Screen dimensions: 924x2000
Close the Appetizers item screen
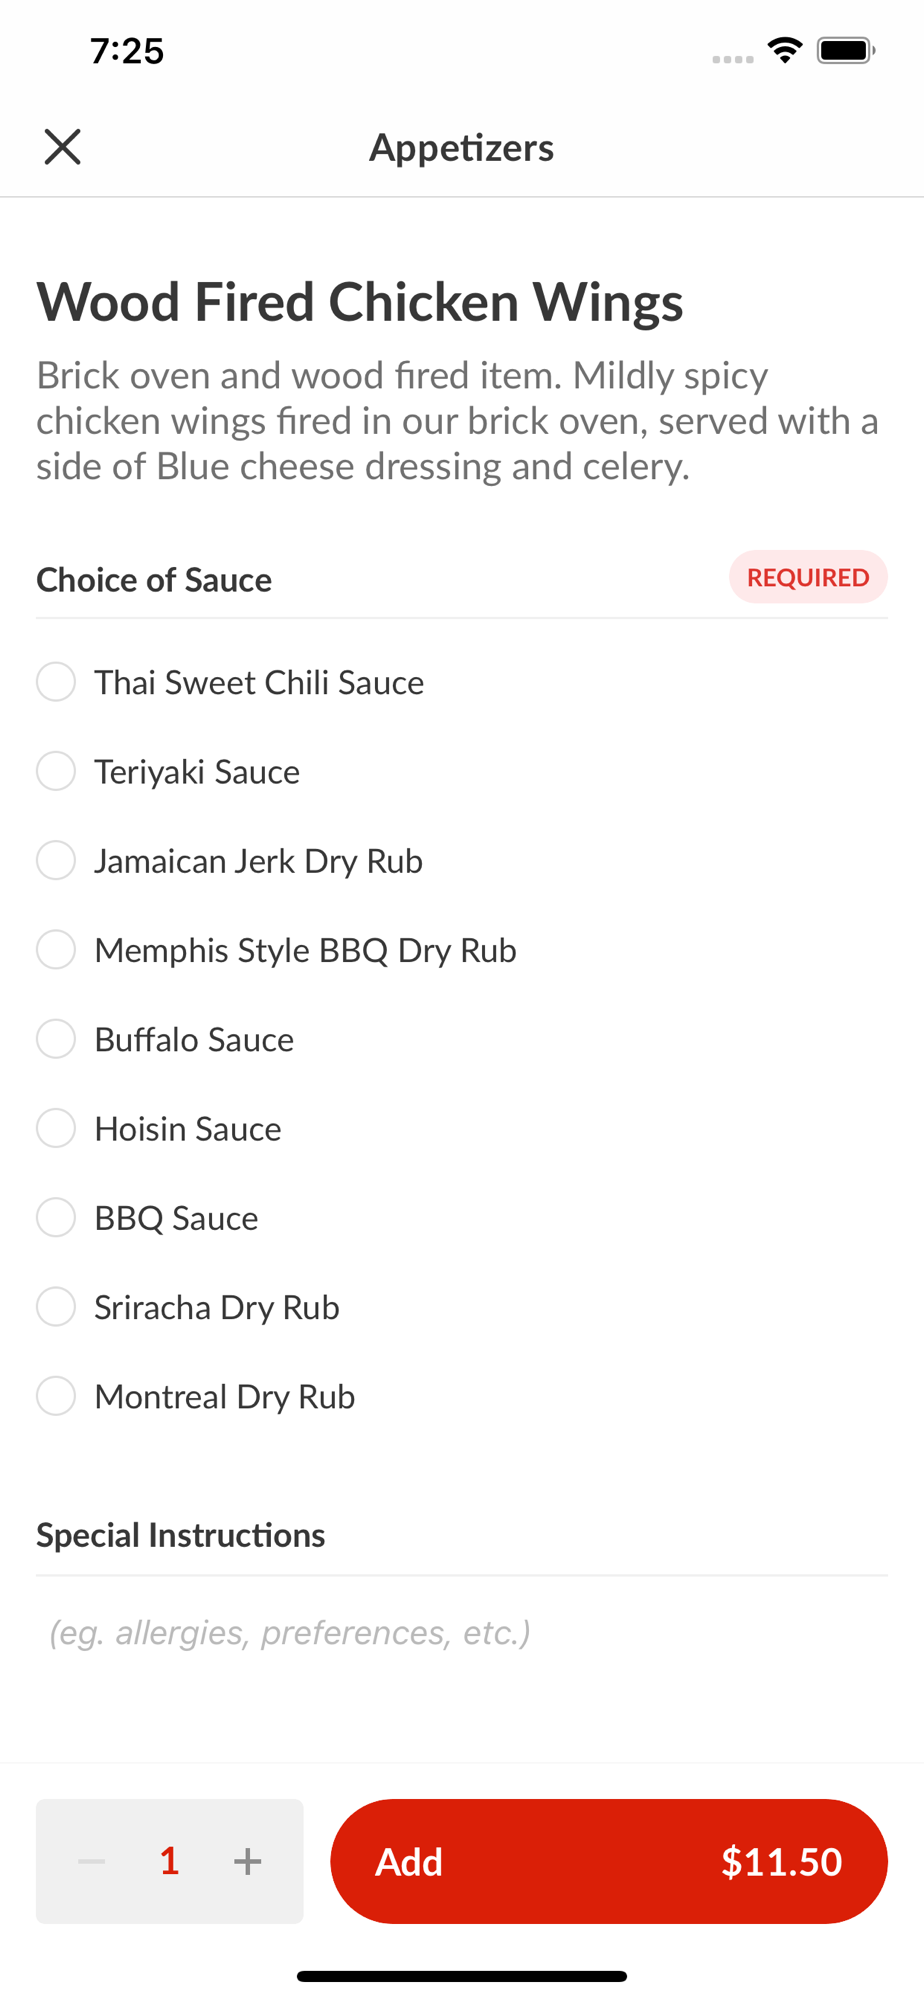(x=62, y=147)
